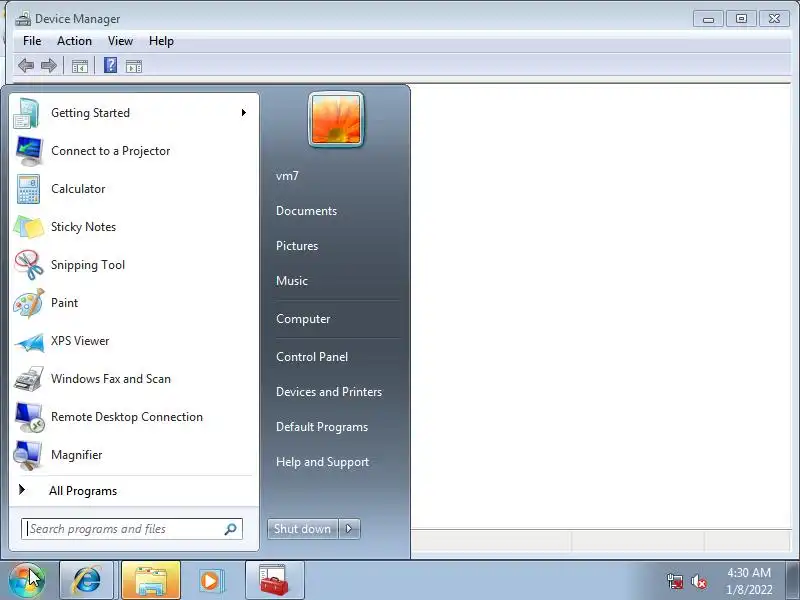Open the File menu
The image size is (800, 600).
click(32, 41)
